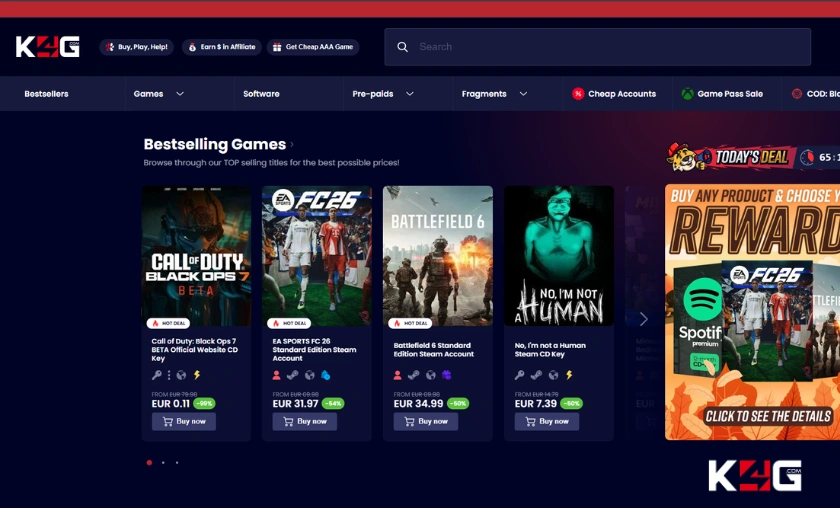Screen dimensions: 840x508
Task: Click the globe icon under Battlefield 6 listing
Action: [430, 375]
